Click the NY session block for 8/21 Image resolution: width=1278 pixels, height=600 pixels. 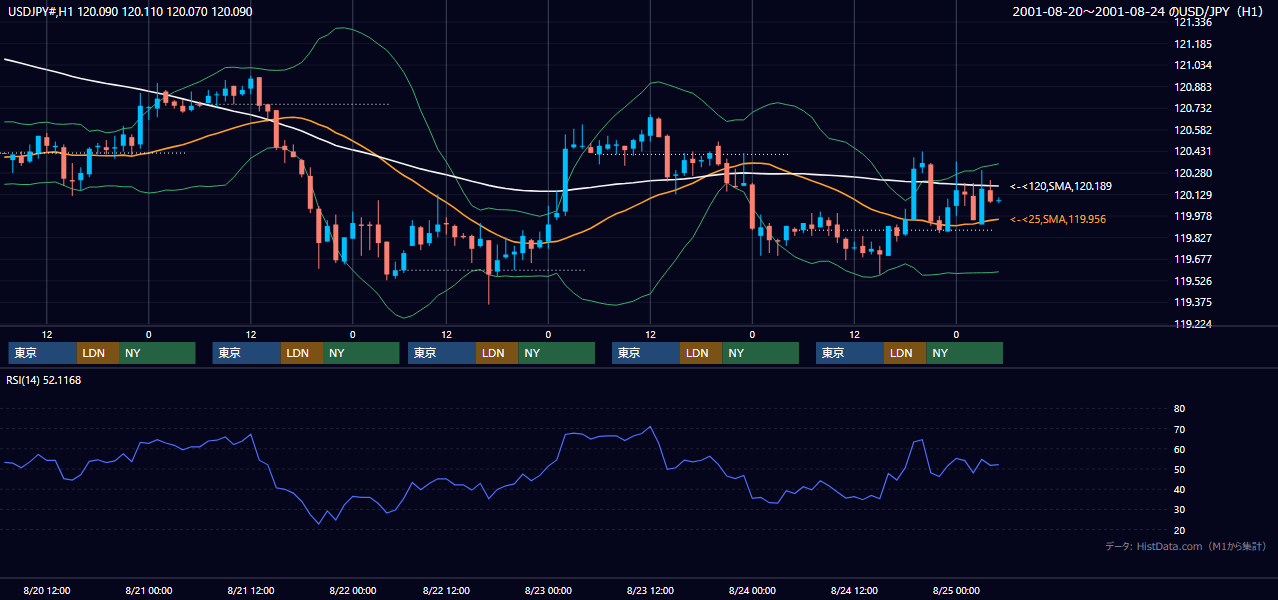[x=362, y=353]
